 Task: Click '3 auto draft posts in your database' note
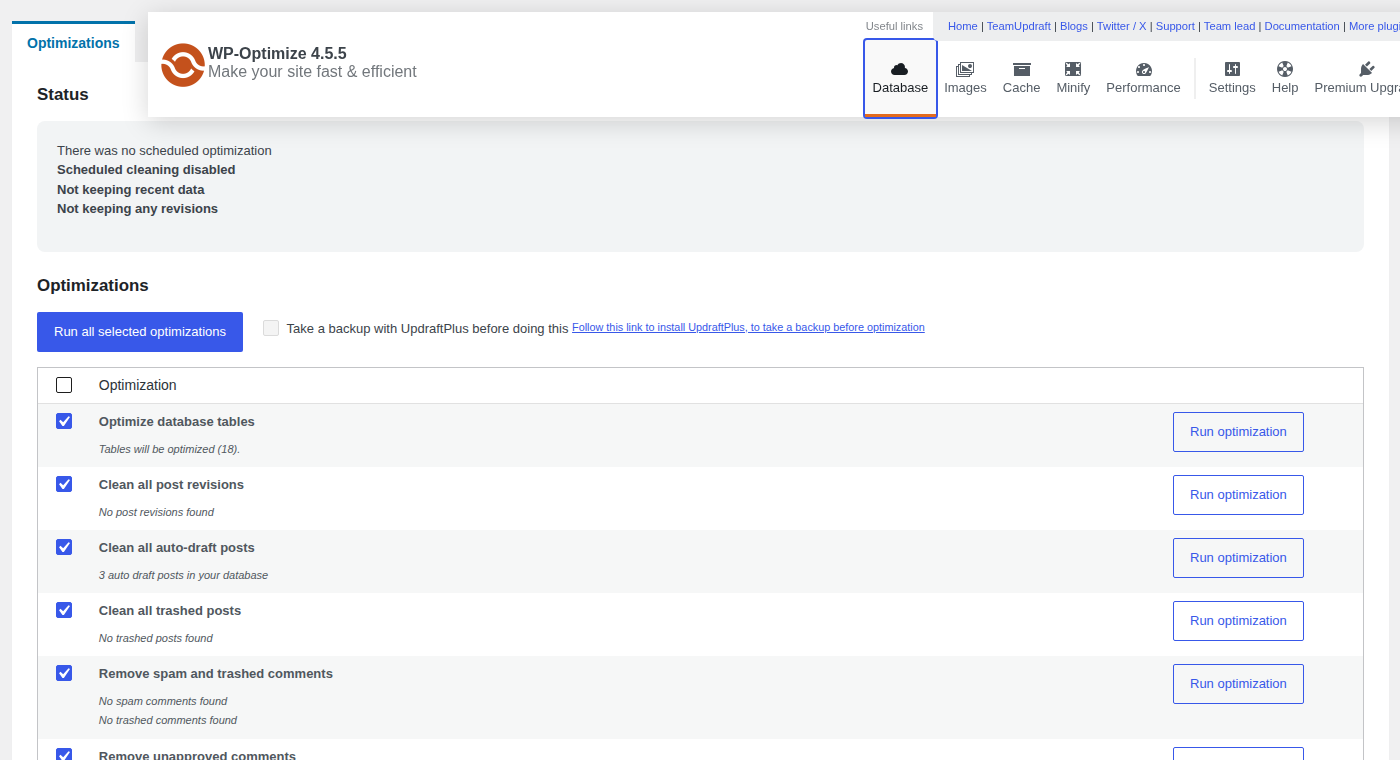tap(183, 575)
